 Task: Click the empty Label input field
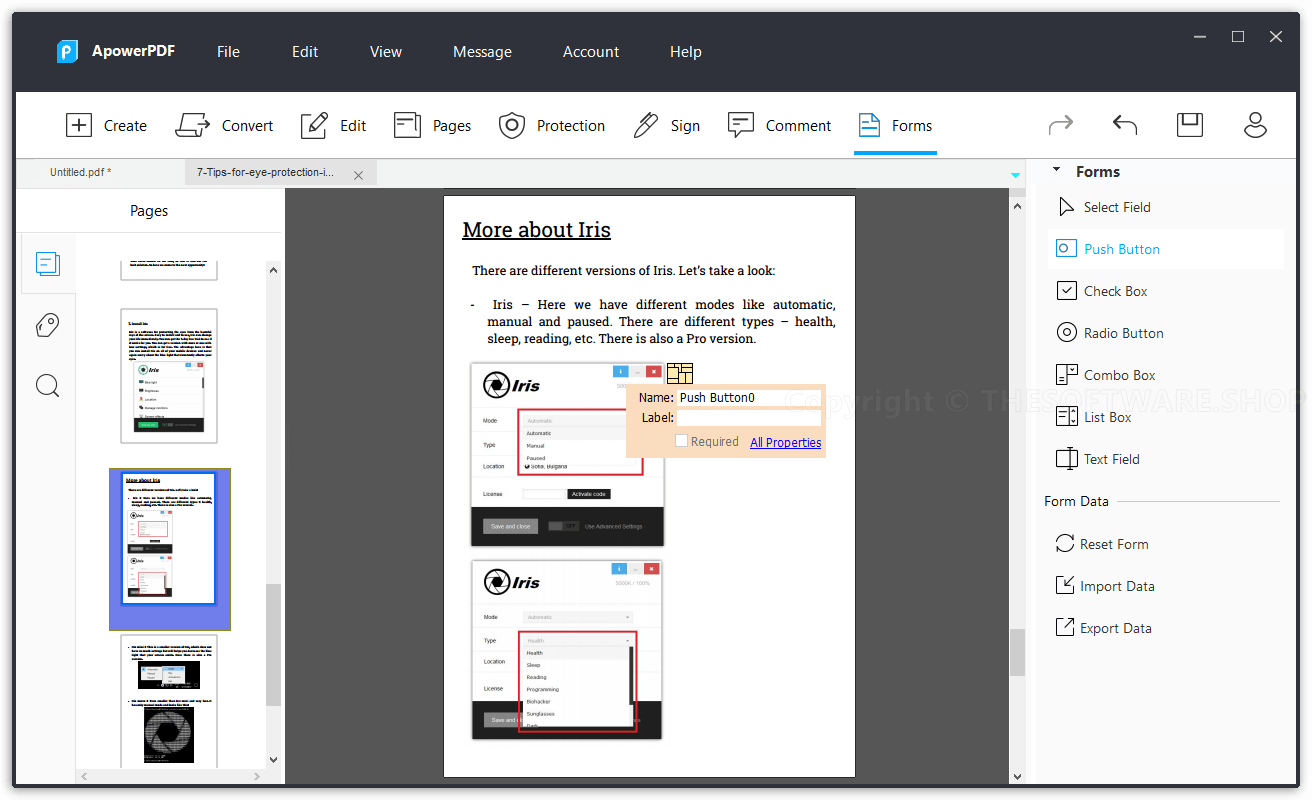coord(749,418)
